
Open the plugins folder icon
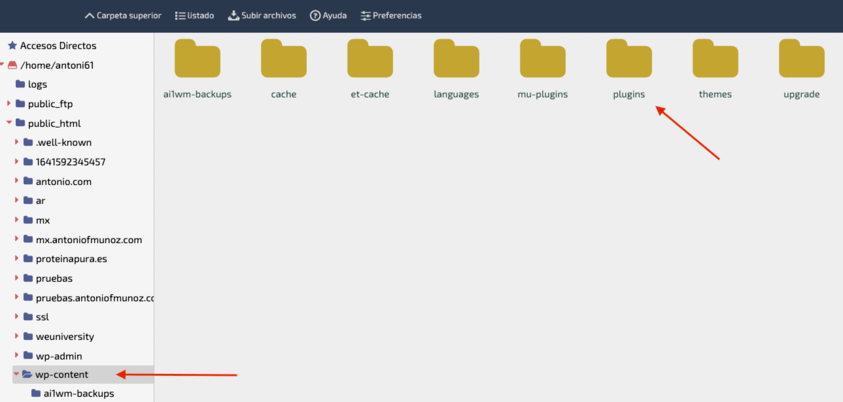629,58
